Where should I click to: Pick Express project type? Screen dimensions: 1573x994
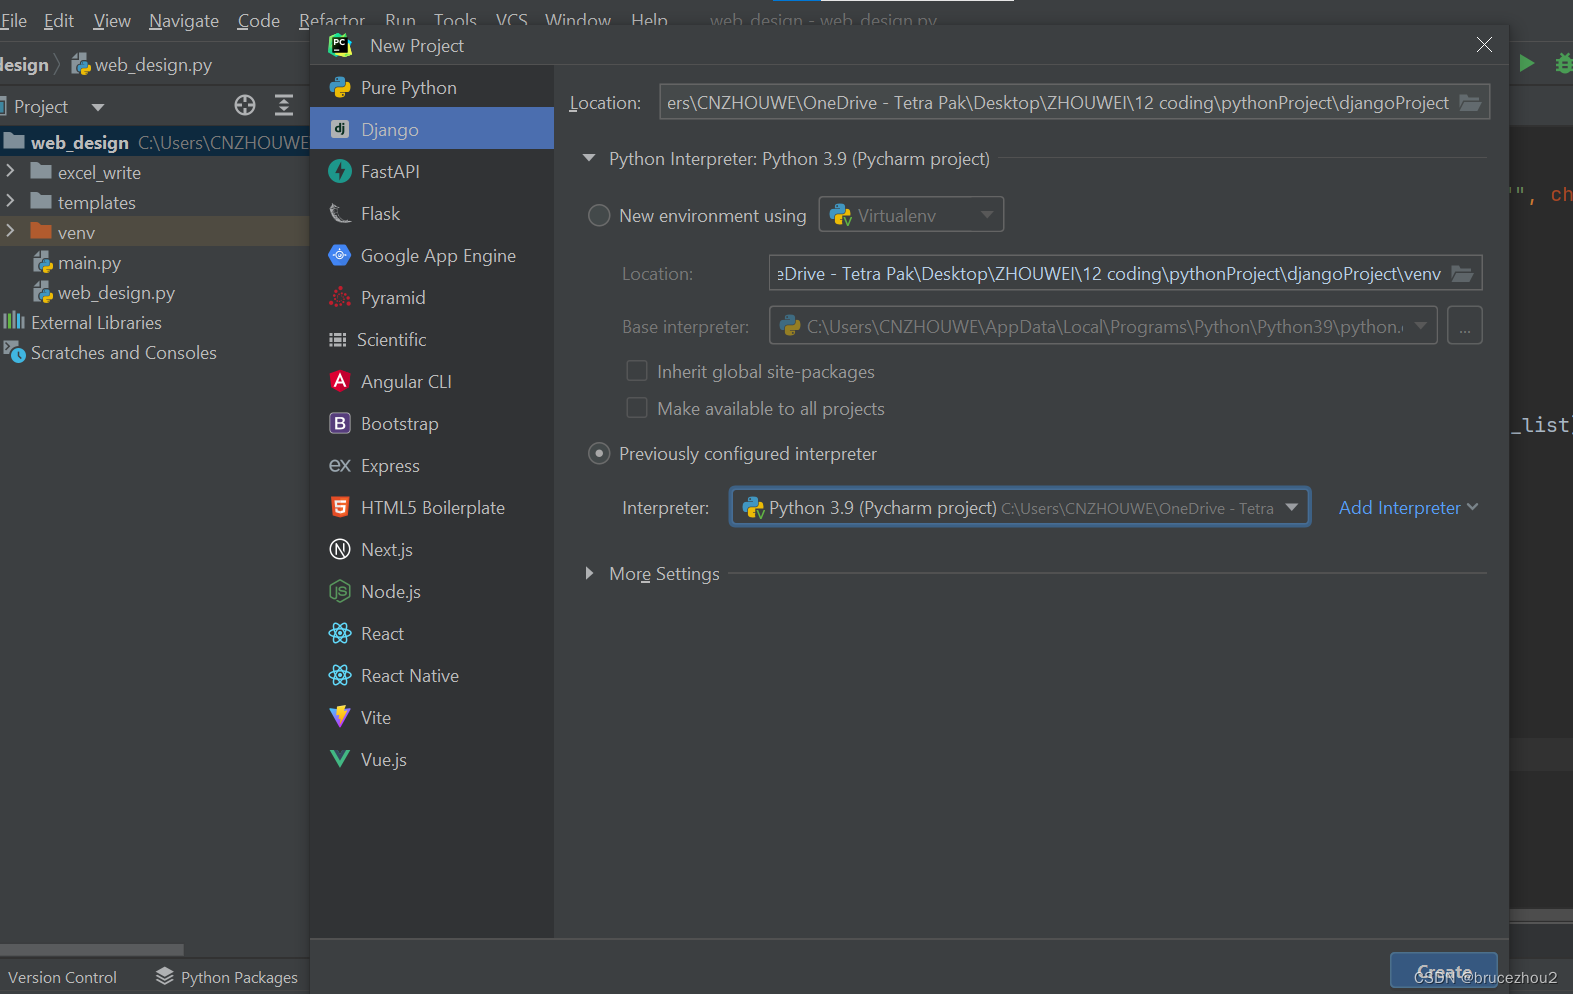432,466
